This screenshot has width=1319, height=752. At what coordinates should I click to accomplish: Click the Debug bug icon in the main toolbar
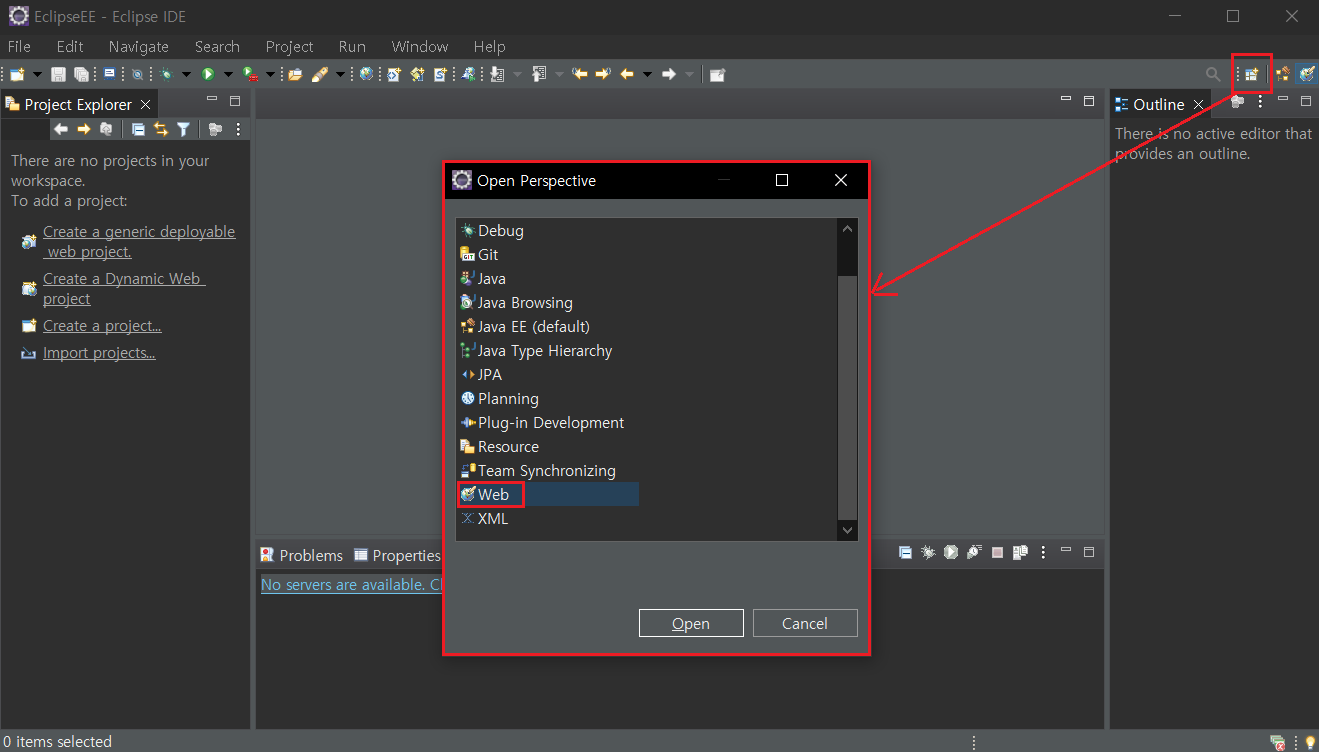(x=166, y=74)
